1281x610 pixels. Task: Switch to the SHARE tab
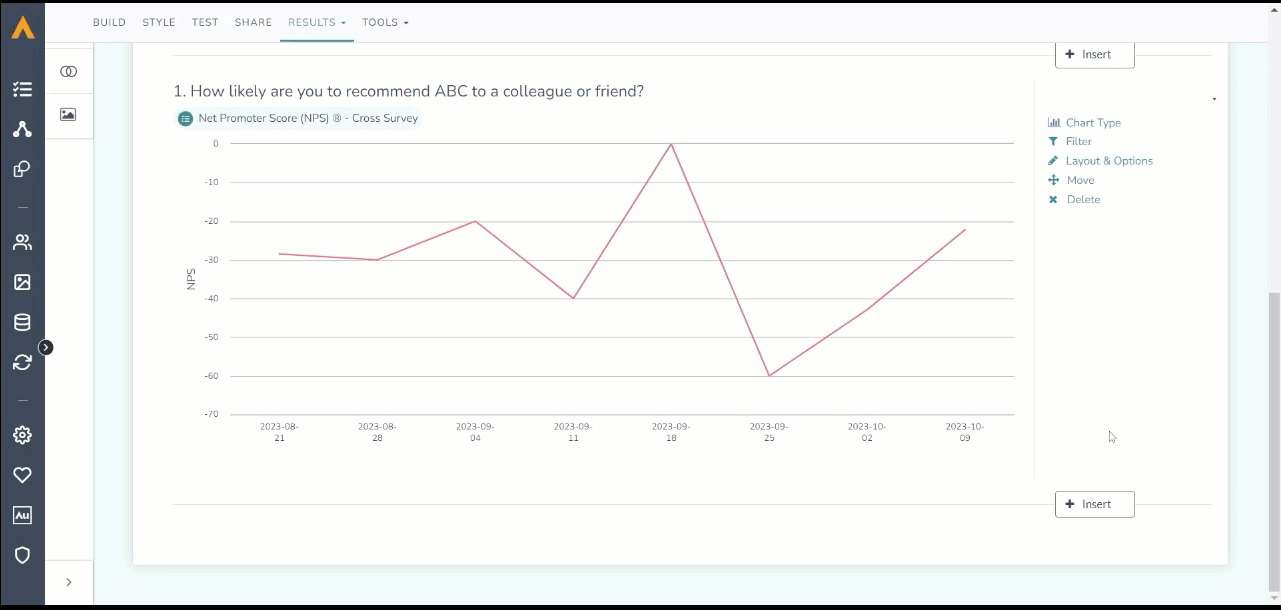[253, 22]
